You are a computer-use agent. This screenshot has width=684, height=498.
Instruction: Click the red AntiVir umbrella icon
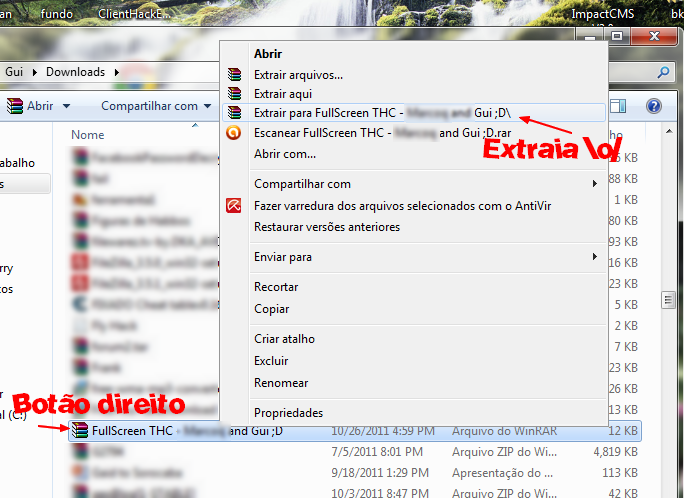tap(234, 205)
